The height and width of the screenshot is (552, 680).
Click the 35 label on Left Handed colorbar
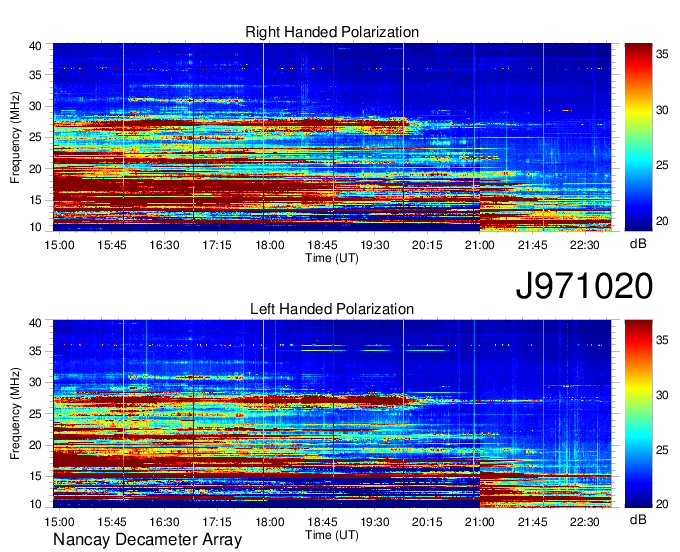tap(662, 340)
